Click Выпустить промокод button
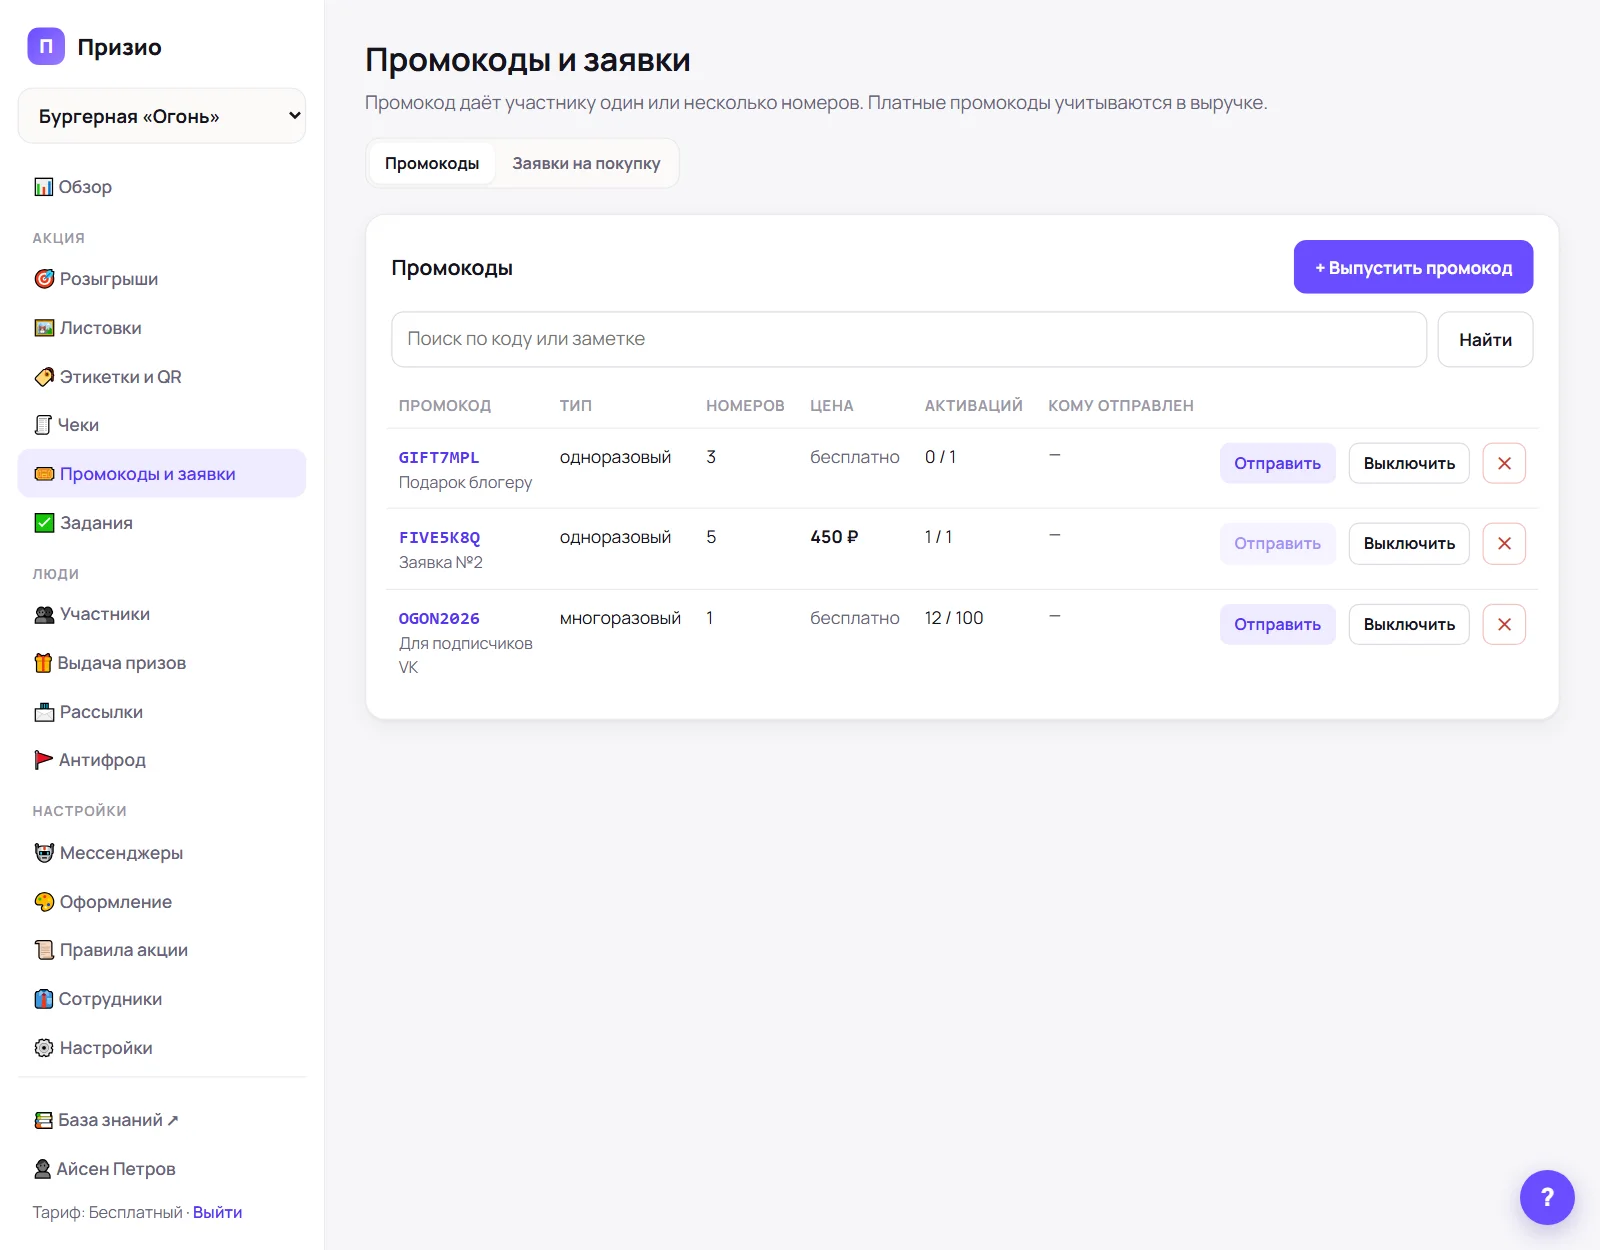This screenshot has width=1600, height=1250. (1413, 267)
